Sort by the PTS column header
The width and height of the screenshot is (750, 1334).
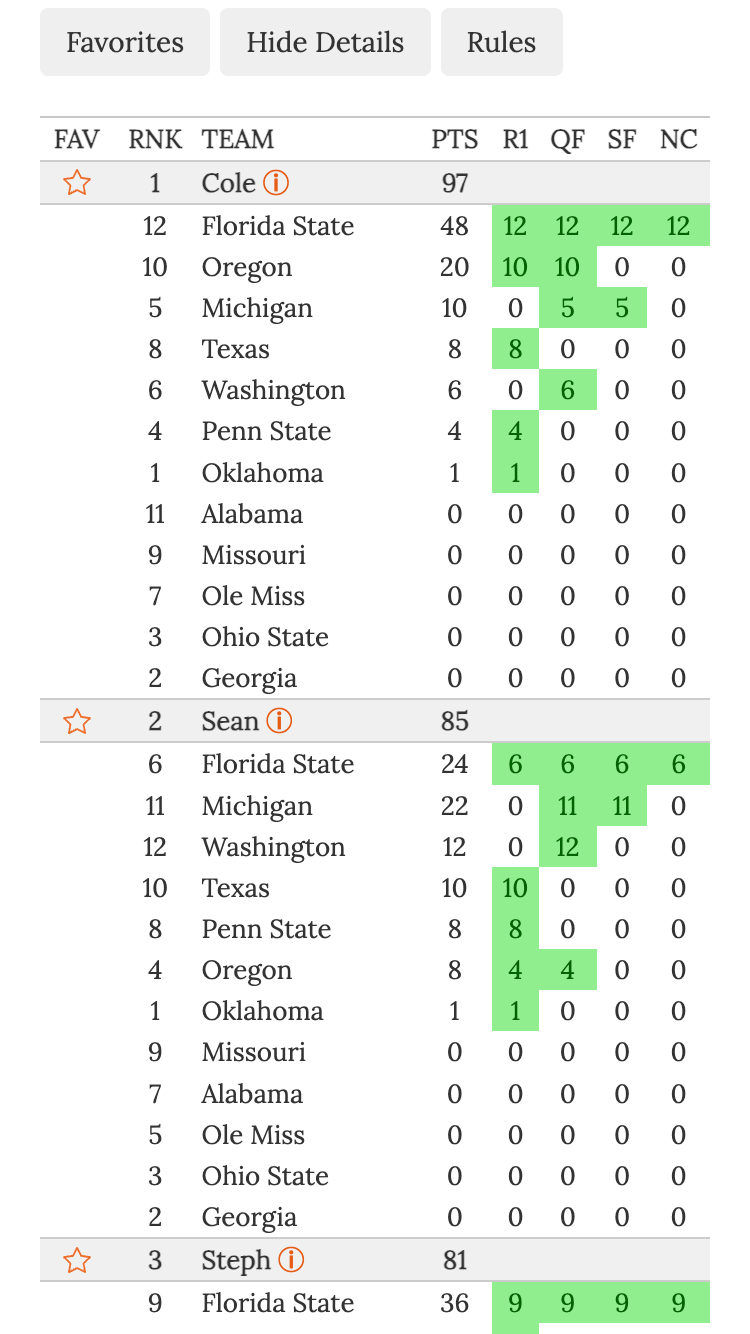tap(455, 139)
